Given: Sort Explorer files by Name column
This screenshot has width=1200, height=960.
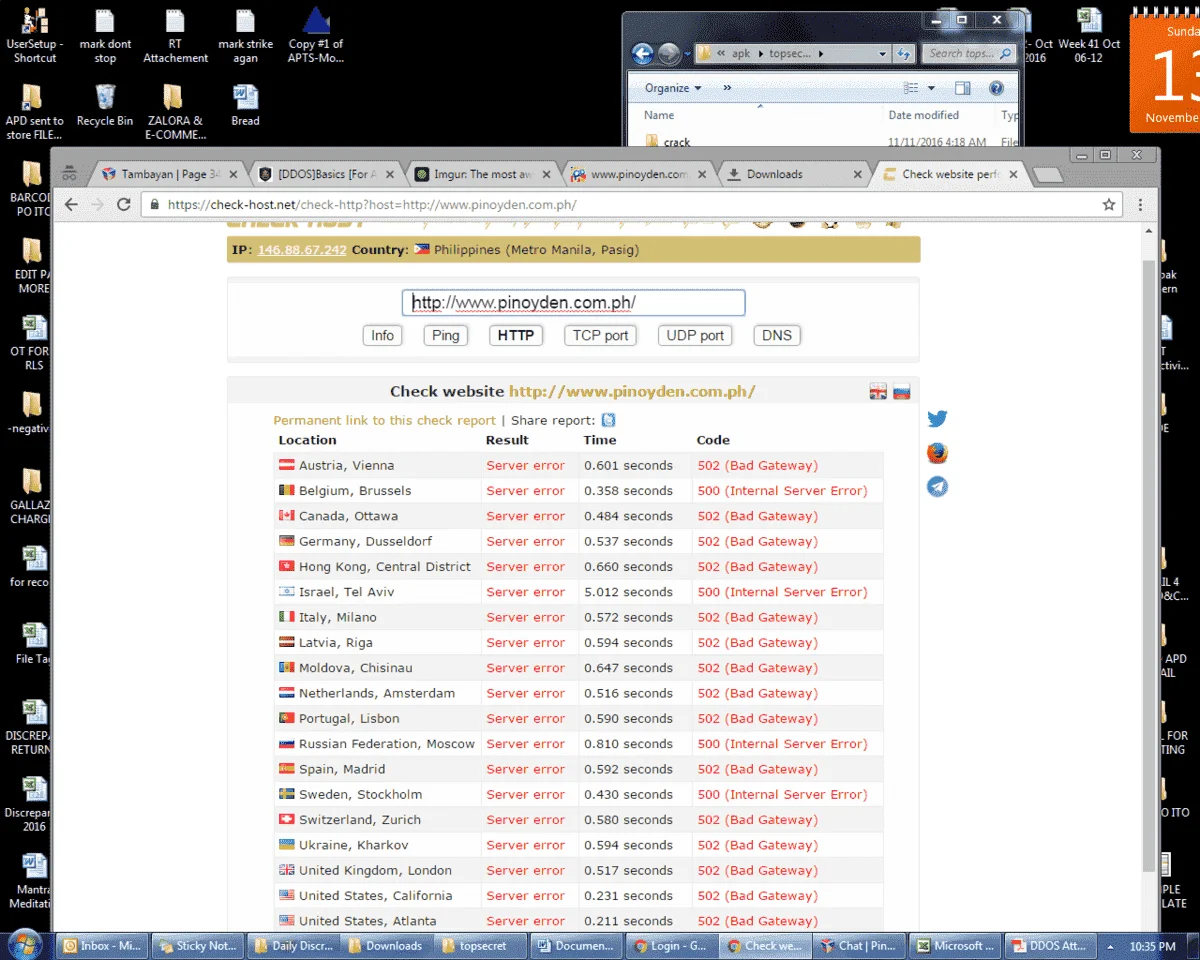Looking at the screenshot, I should click(x=660, y=115).
